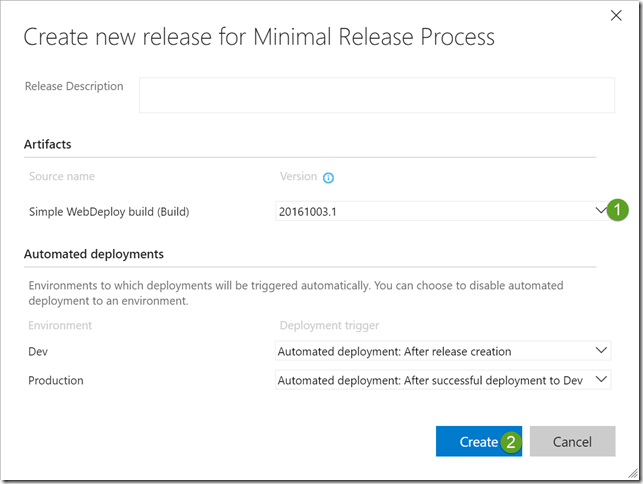Click the Automated deployments section heading
The height and width of the screenshot is (484, 643).
point(94,254)
